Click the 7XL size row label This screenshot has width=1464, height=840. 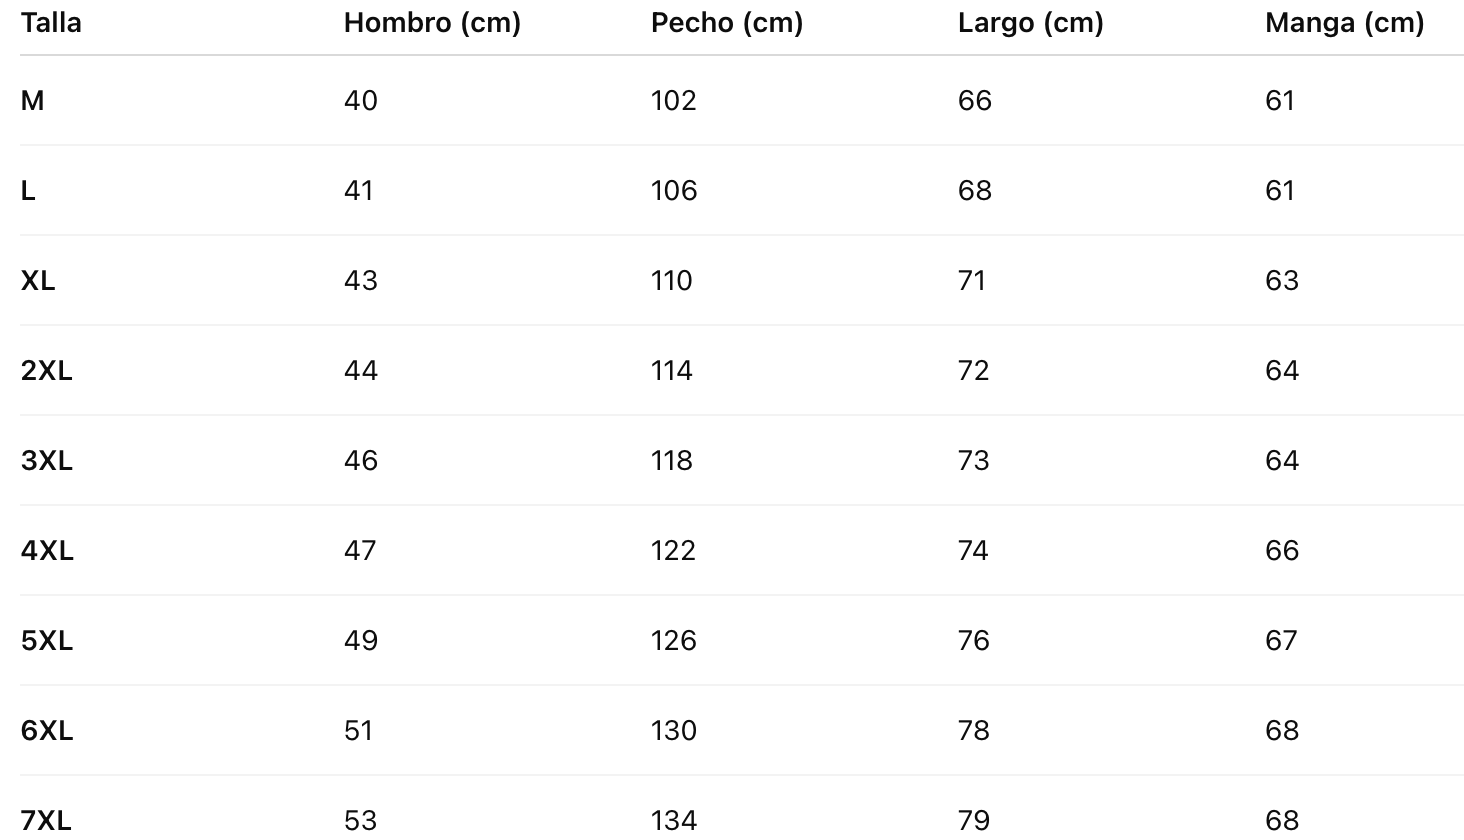click(47, 820)
